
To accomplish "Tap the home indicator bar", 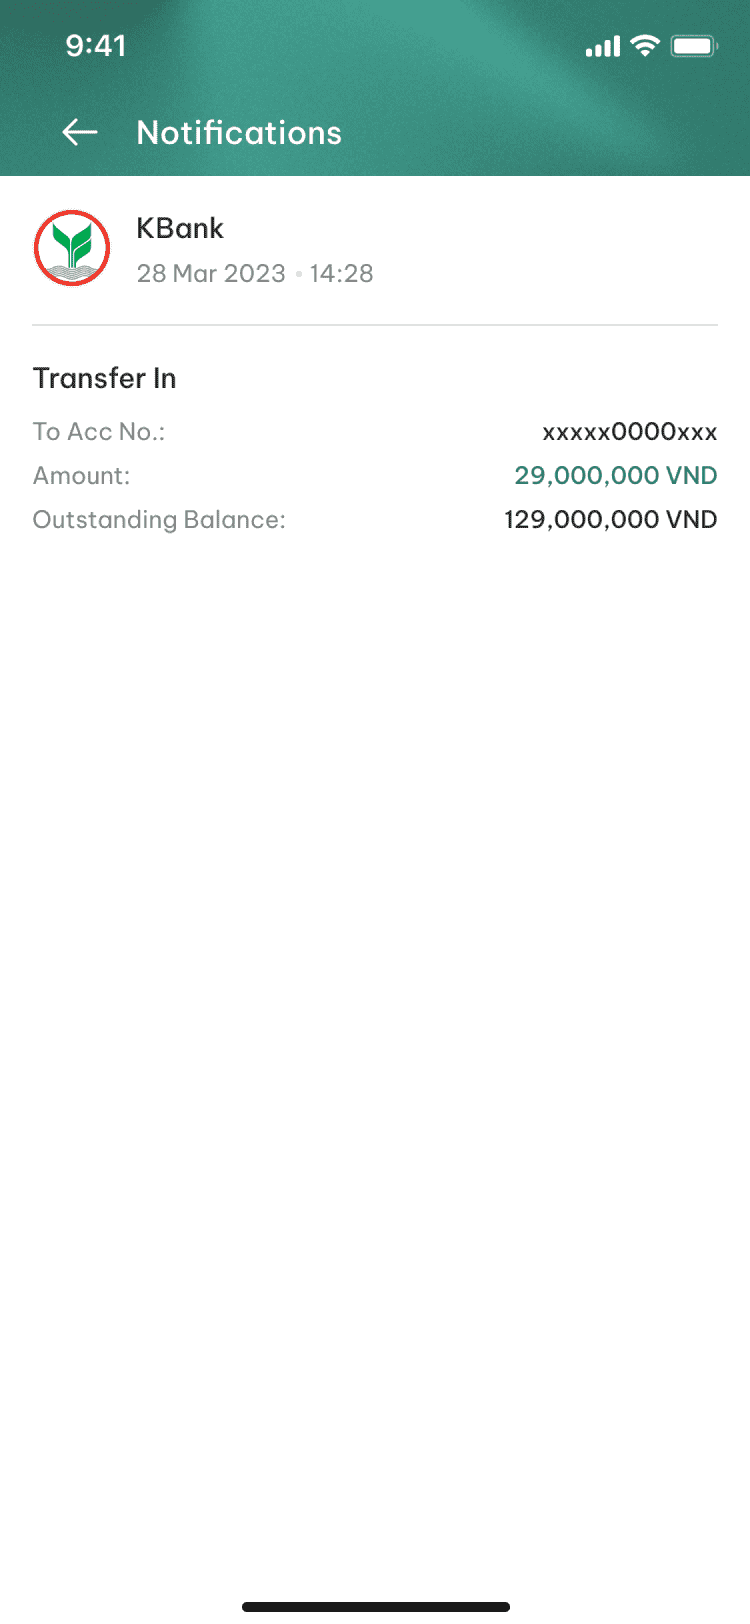I will pyautogui.click(x=376, y=1607).
